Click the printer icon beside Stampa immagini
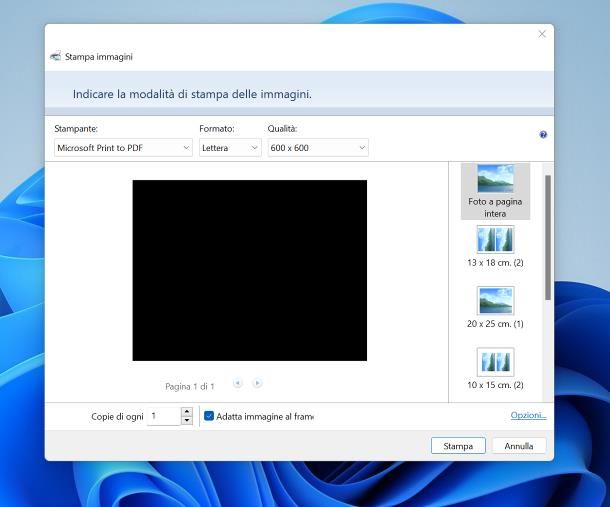Image resolution: width=610 pixels, height=507 pixels. click(x=56, y=57)
